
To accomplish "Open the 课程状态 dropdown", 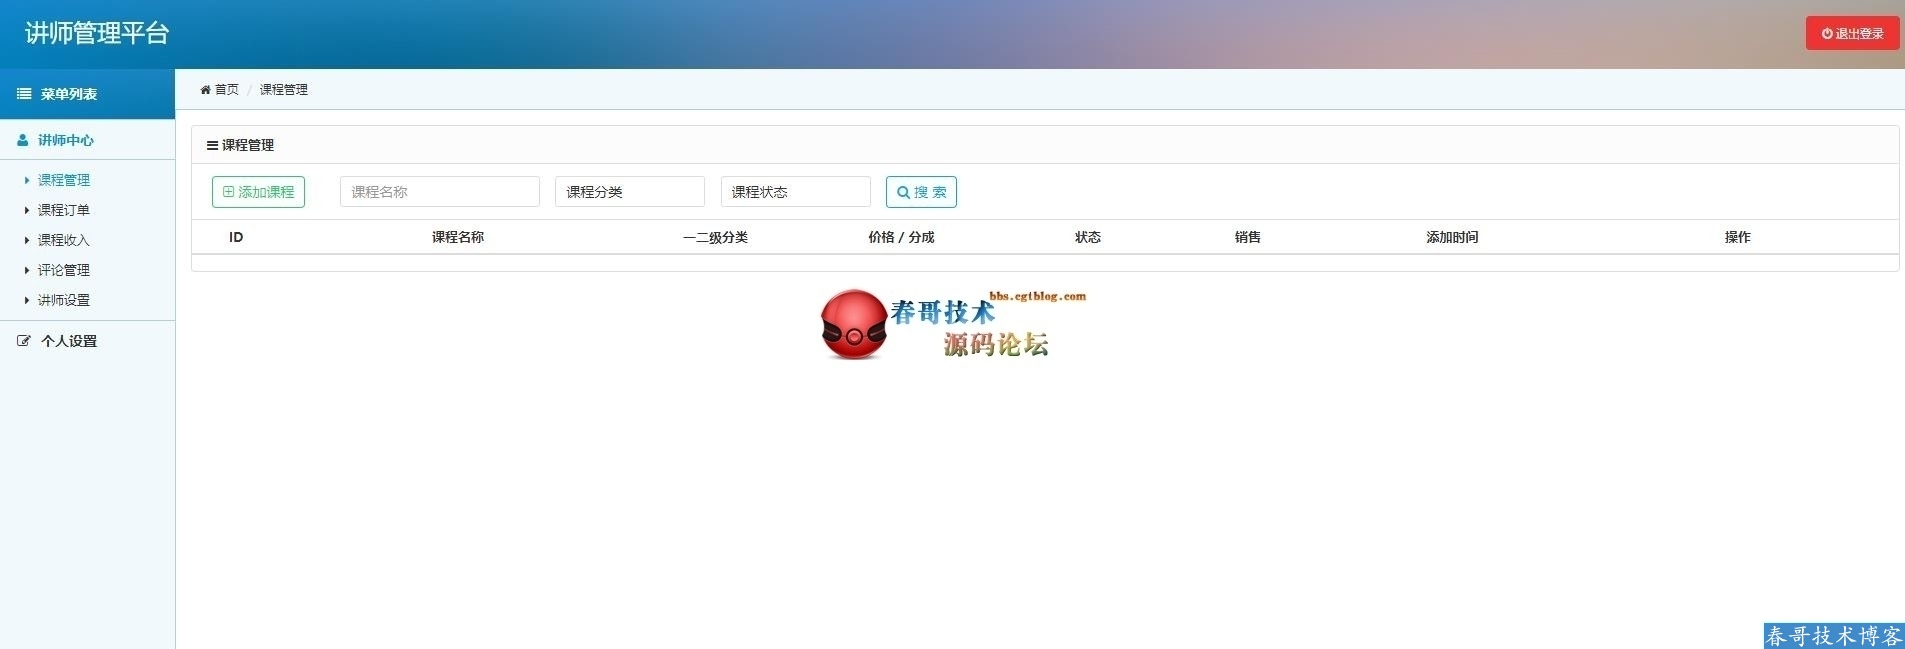I will point(795,192).
